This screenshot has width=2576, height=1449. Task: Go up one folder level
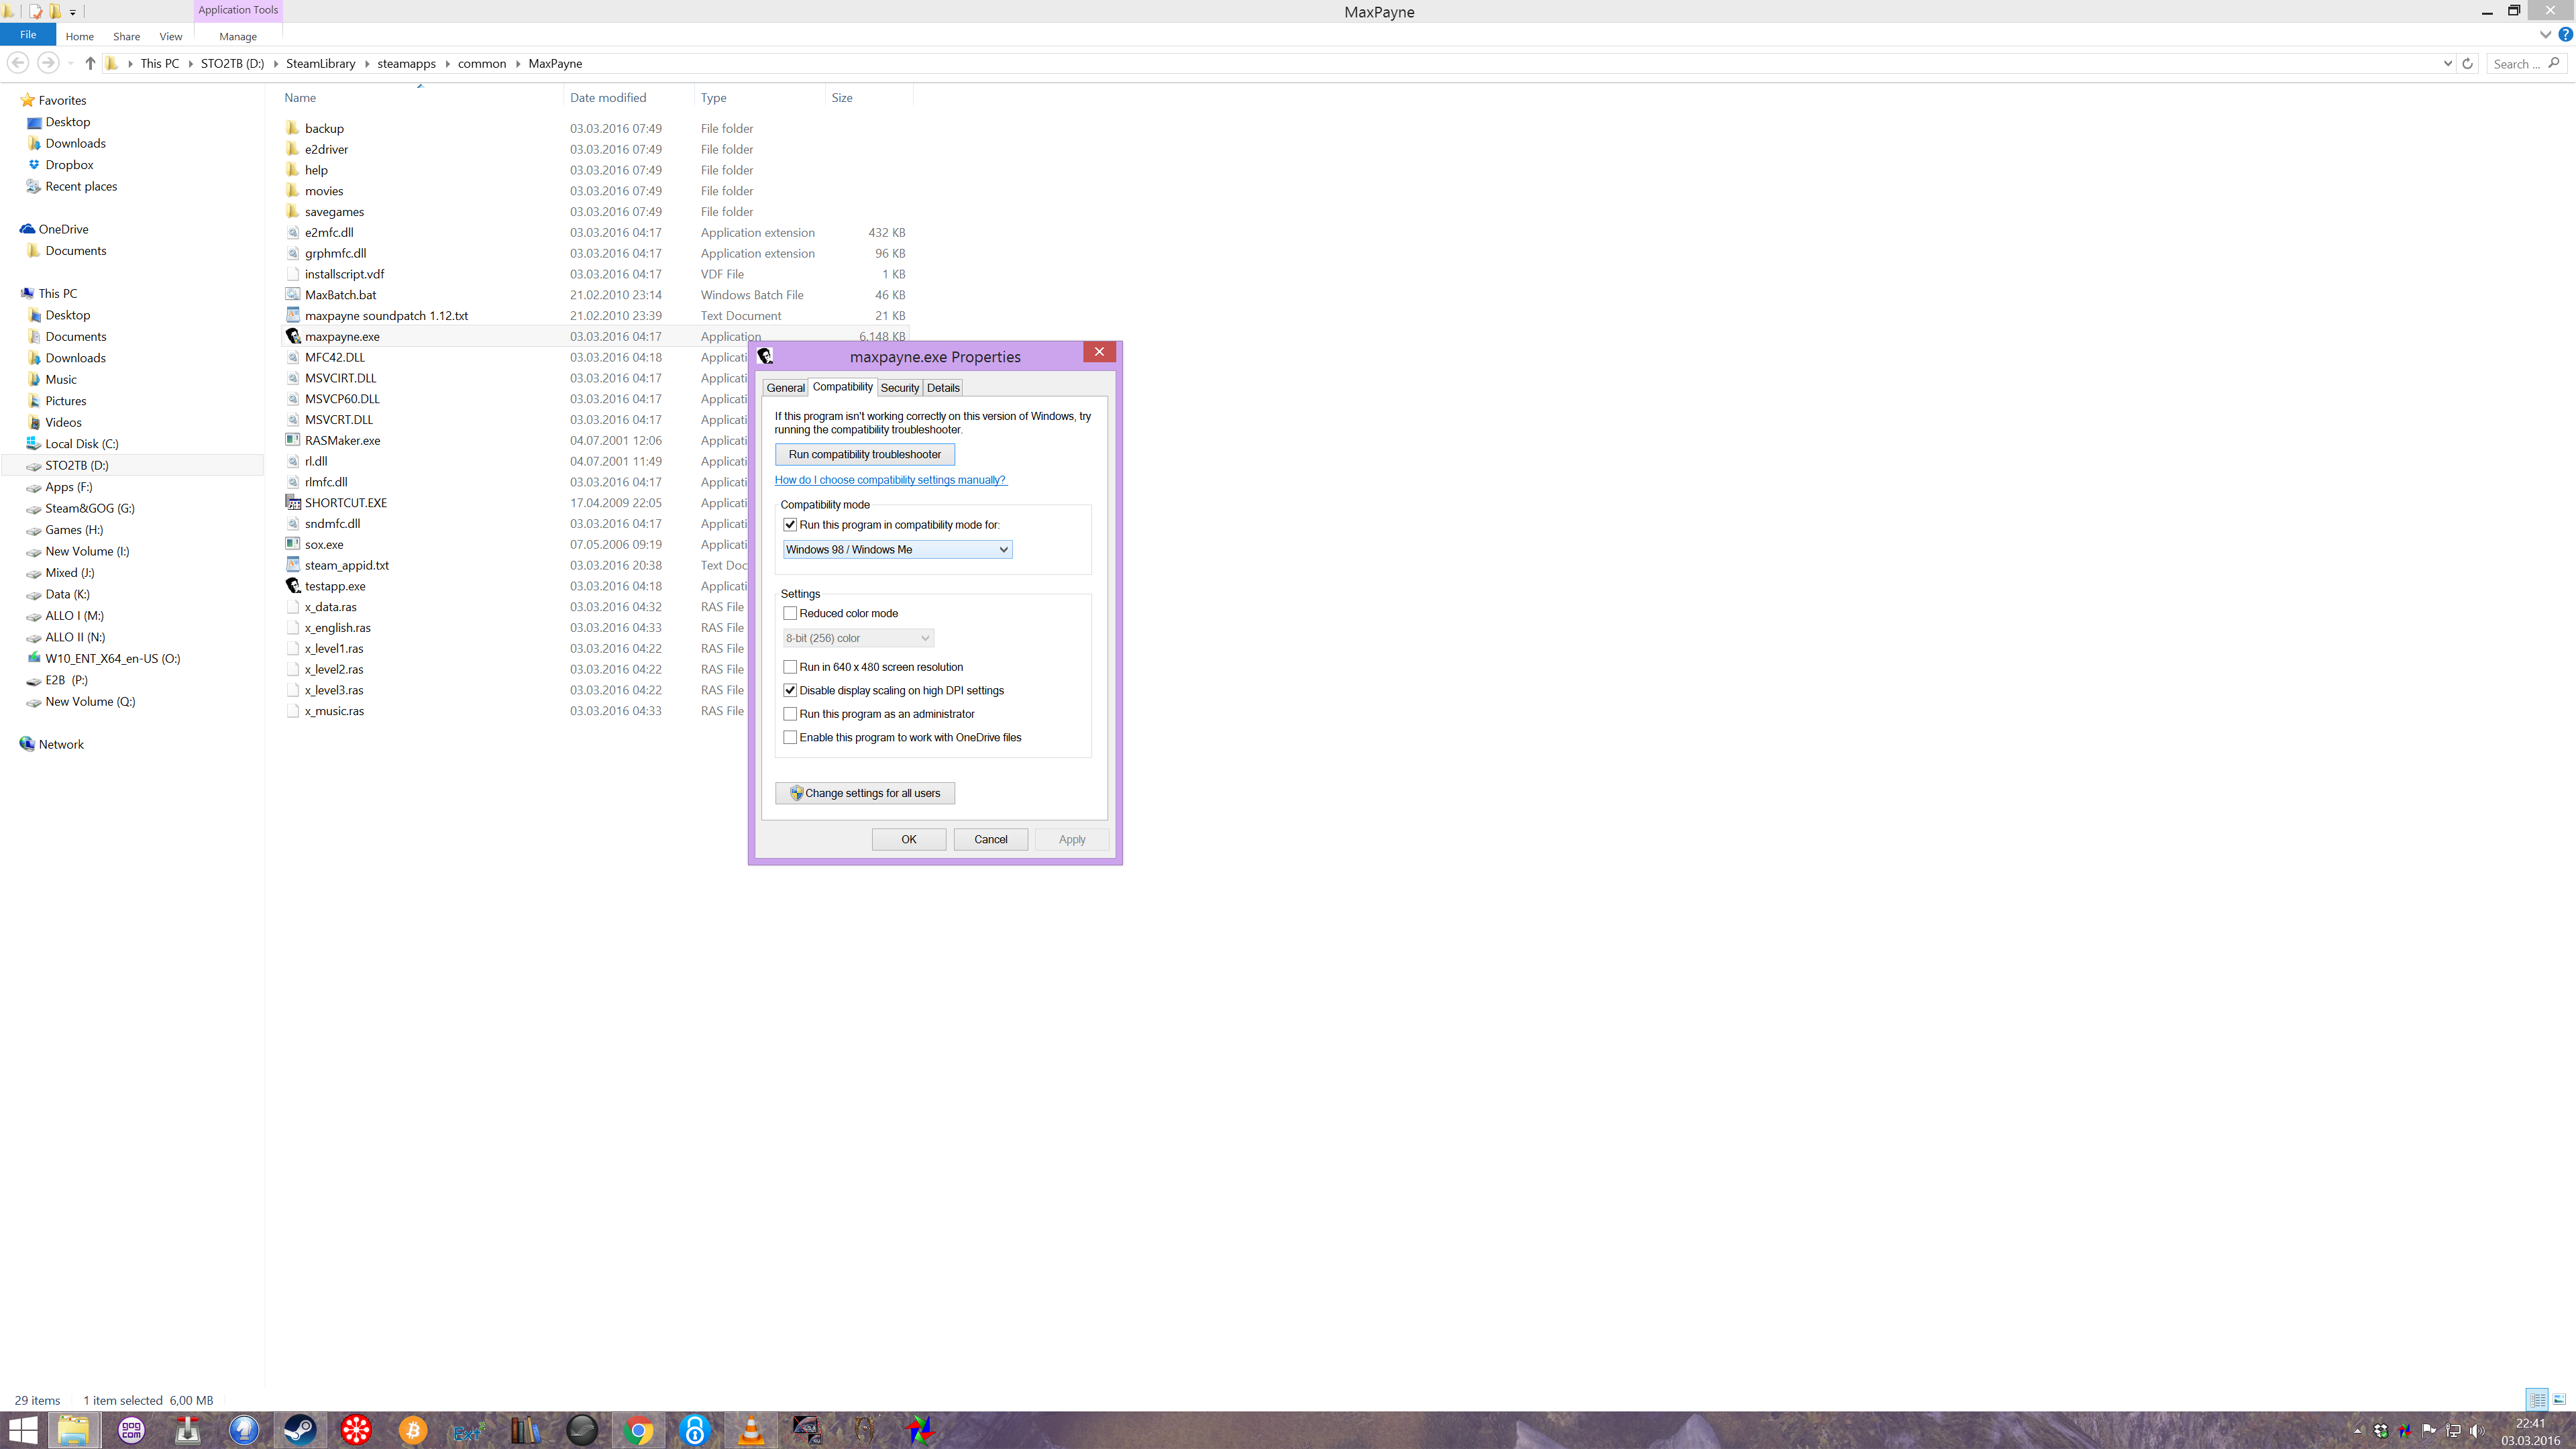[90, 63]
